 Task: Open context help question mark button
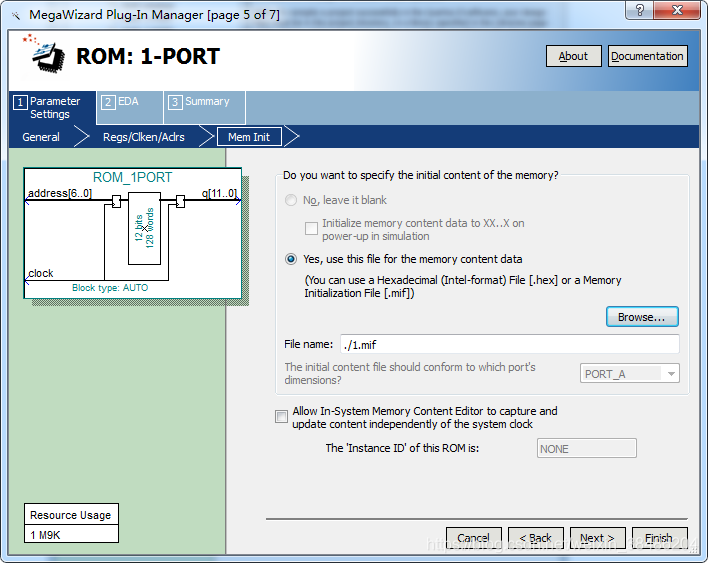639,10
